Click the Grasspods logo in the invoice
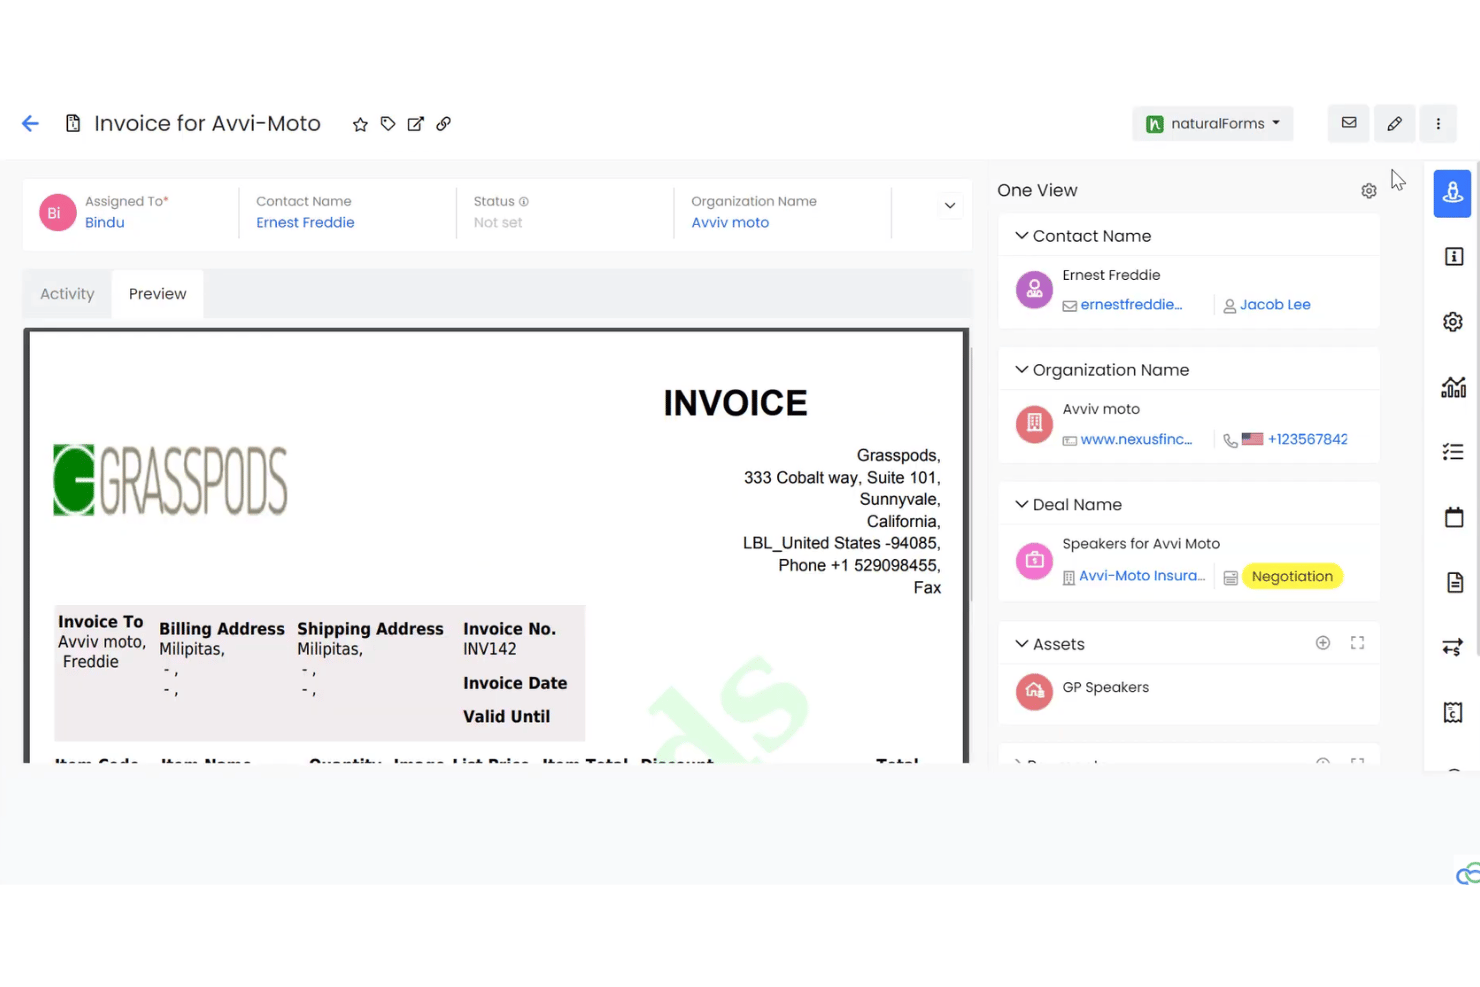This screenshot has height=987, width=1480. [x=170, y=480]
